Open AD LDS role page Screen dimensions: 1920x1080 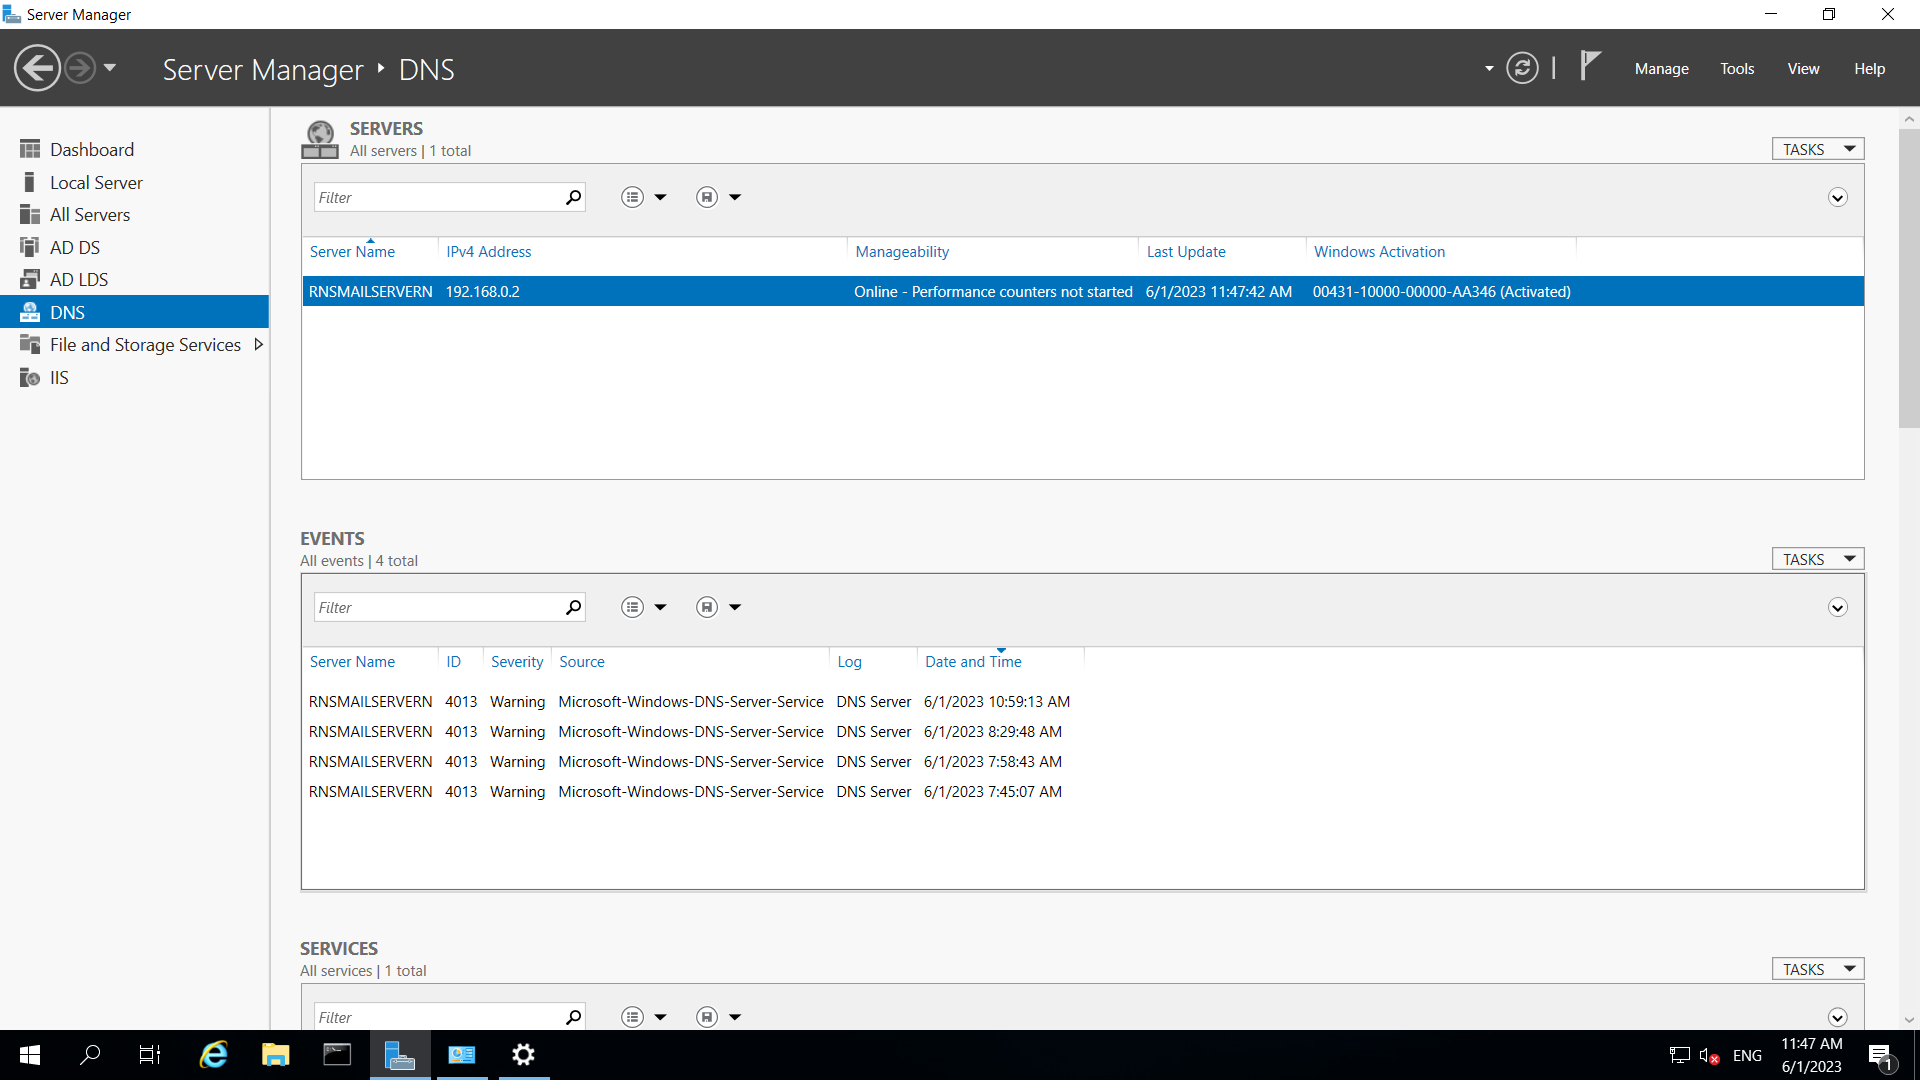134,279
